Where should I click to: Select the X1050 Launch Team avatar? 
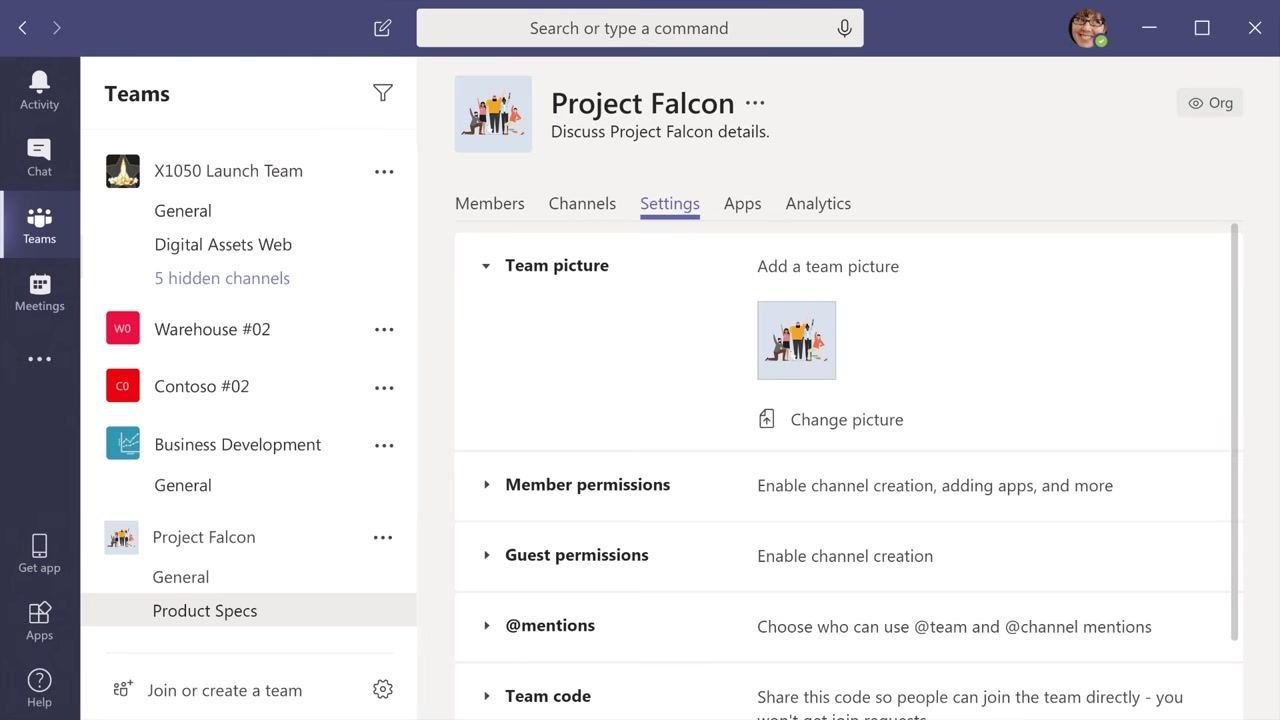(x=123, y=171)
